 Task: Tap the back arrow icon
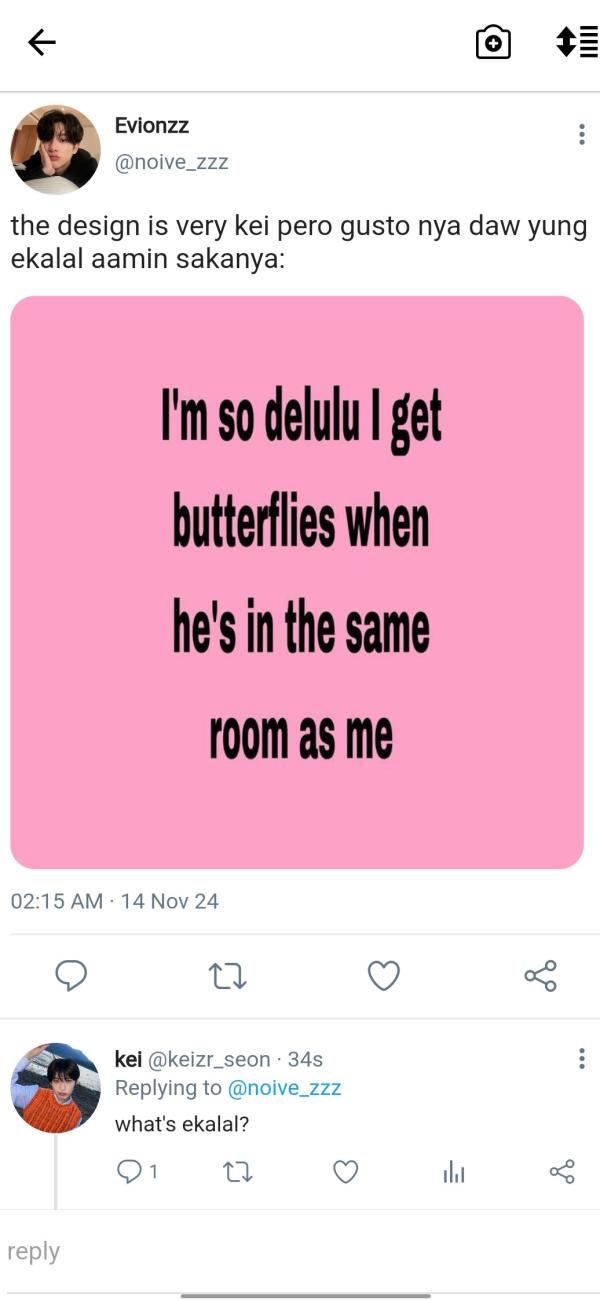click(42, 42)
